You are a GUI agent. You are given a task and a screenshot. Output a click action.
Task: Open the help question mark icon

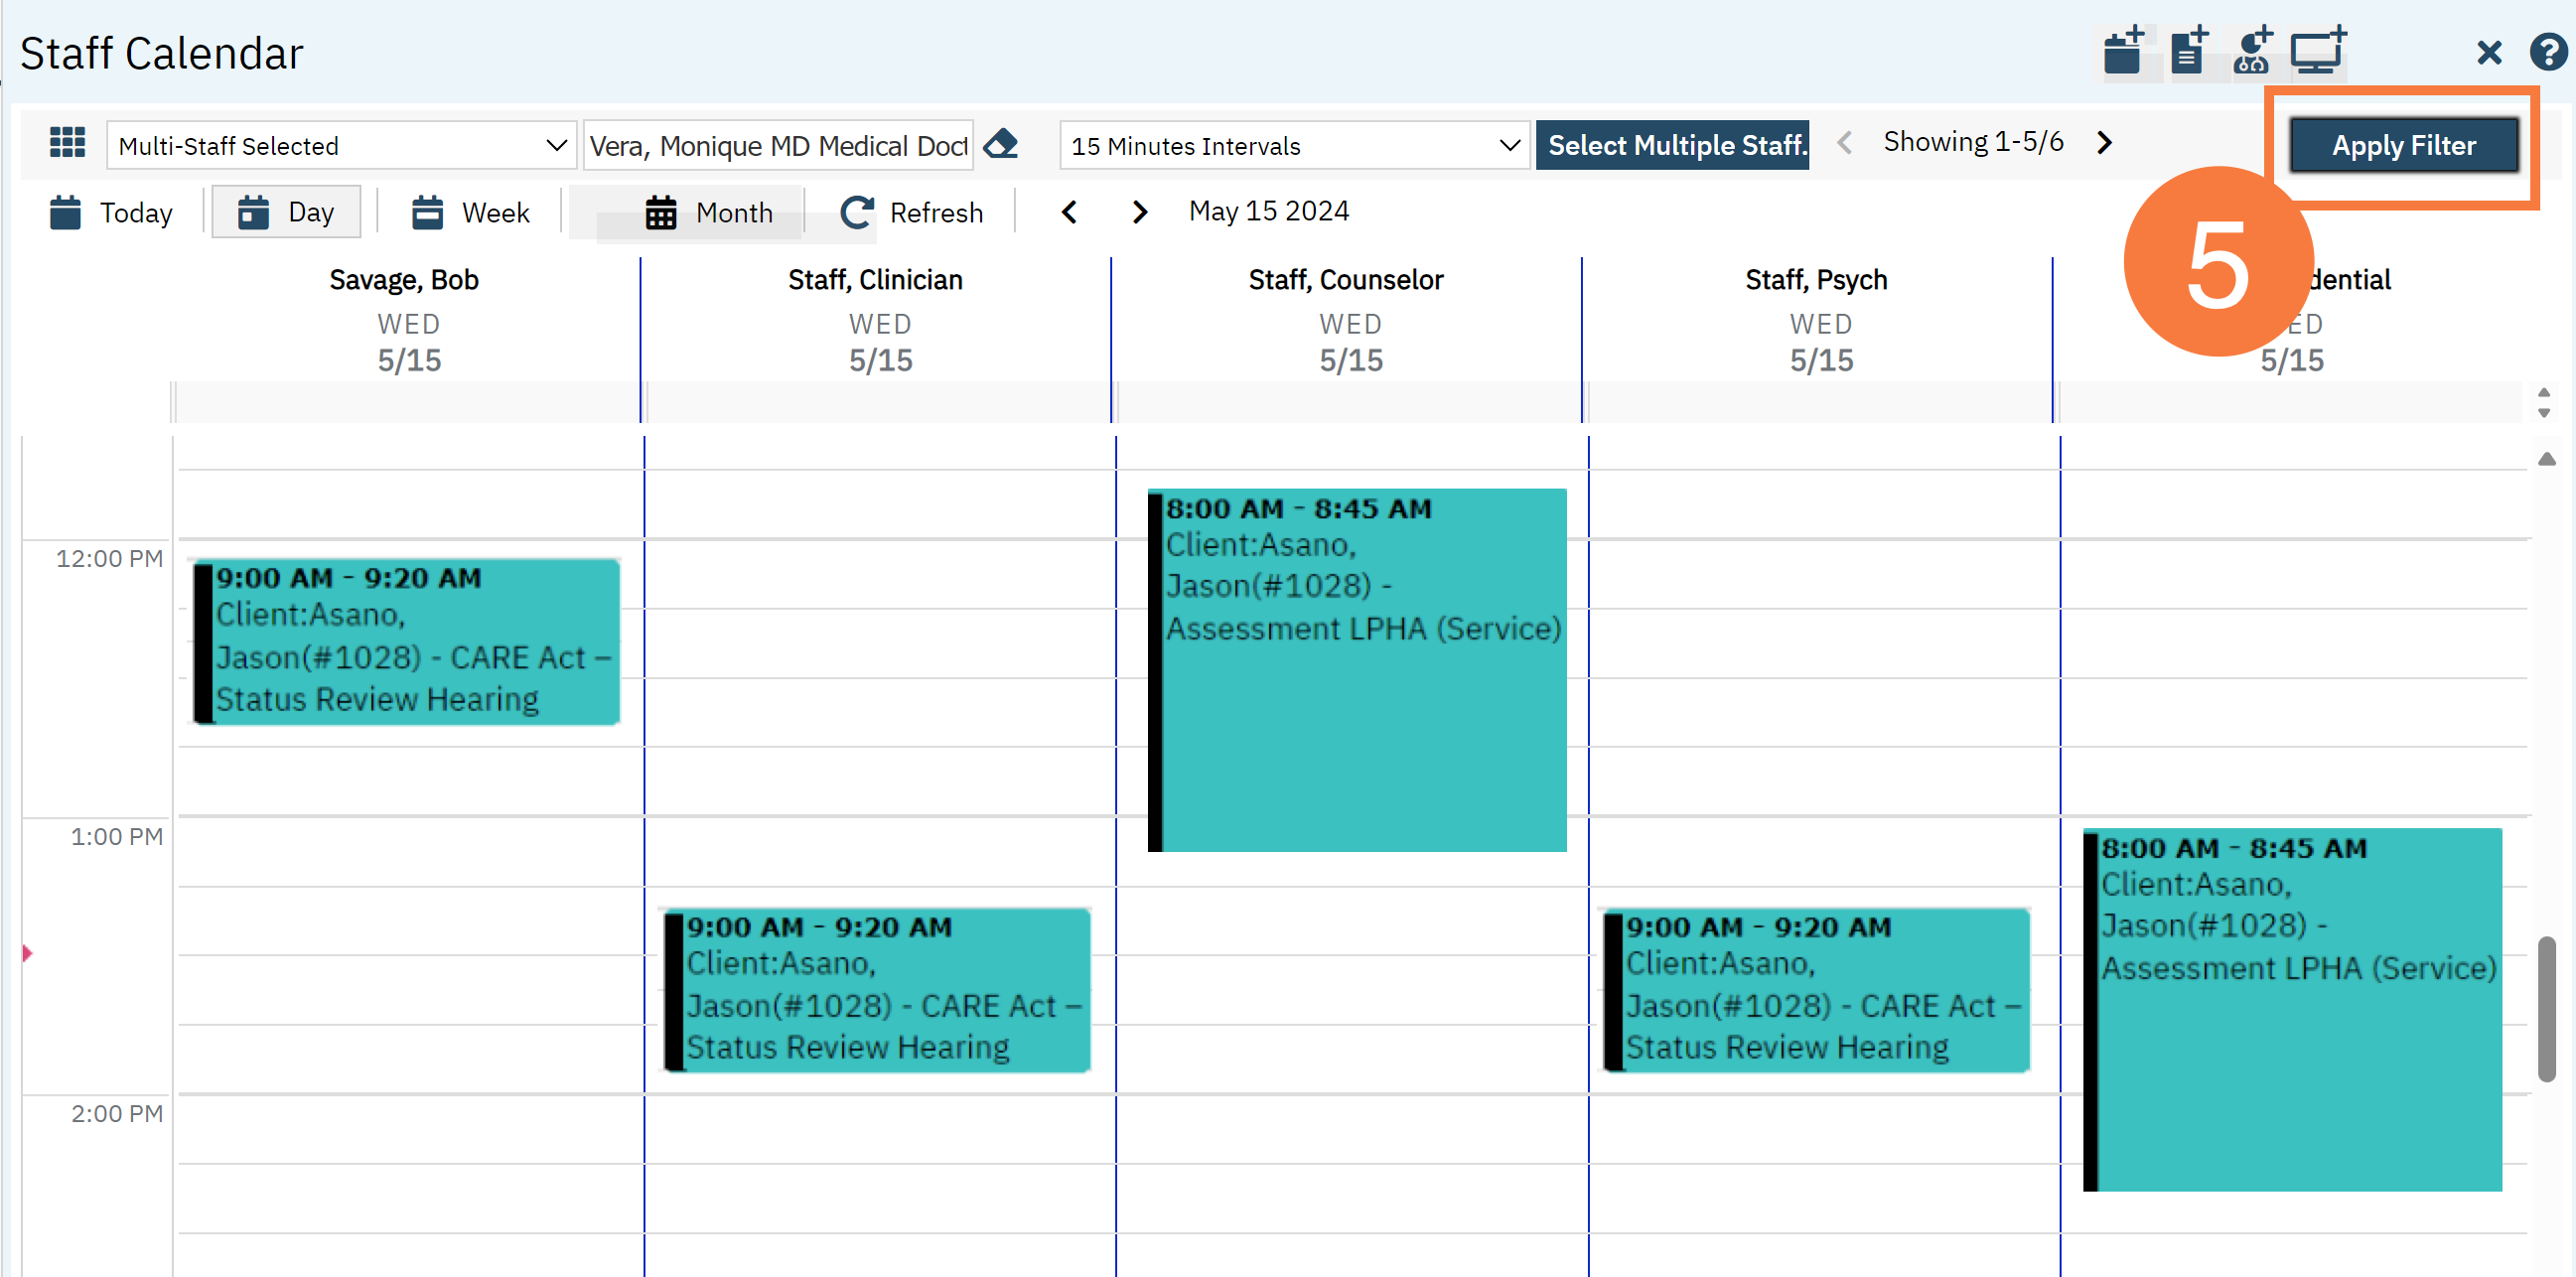click(2548, 52)
